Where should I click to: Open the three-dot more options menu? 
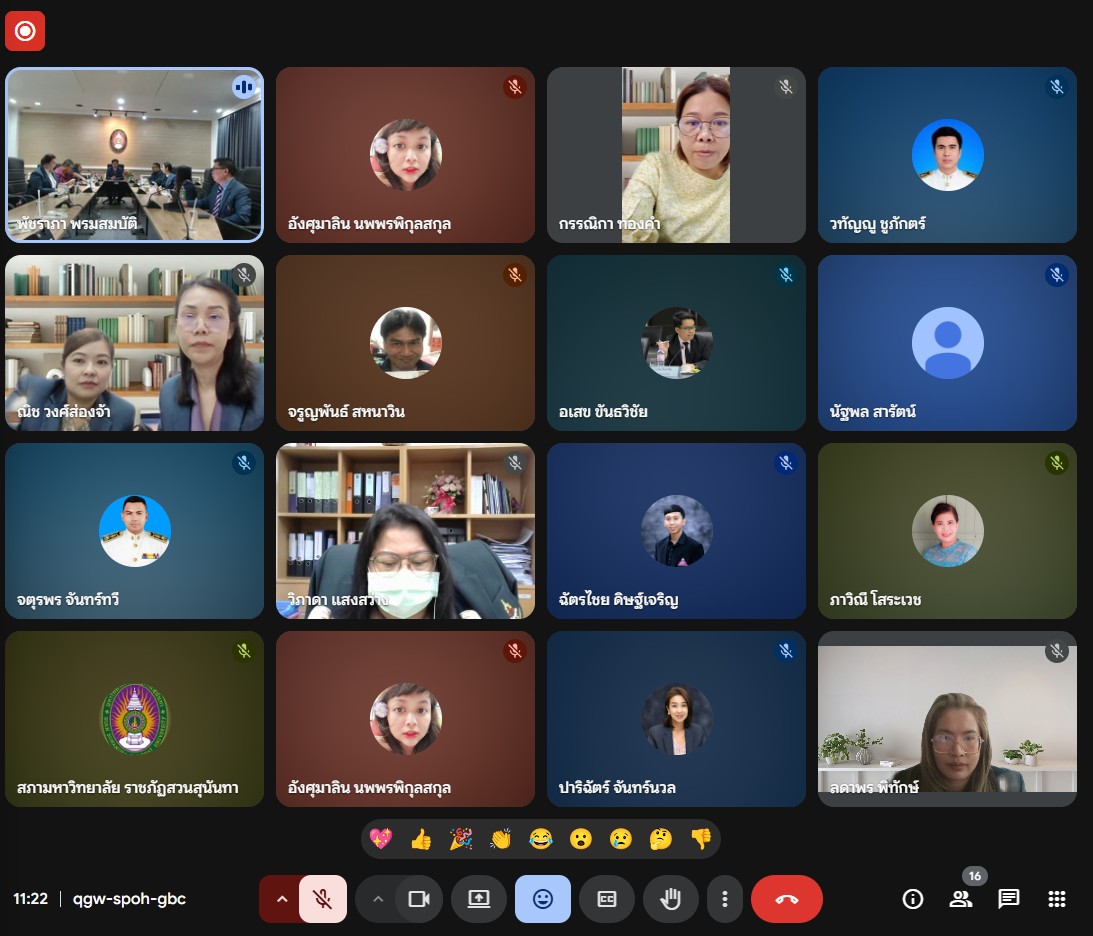(724, 899)
